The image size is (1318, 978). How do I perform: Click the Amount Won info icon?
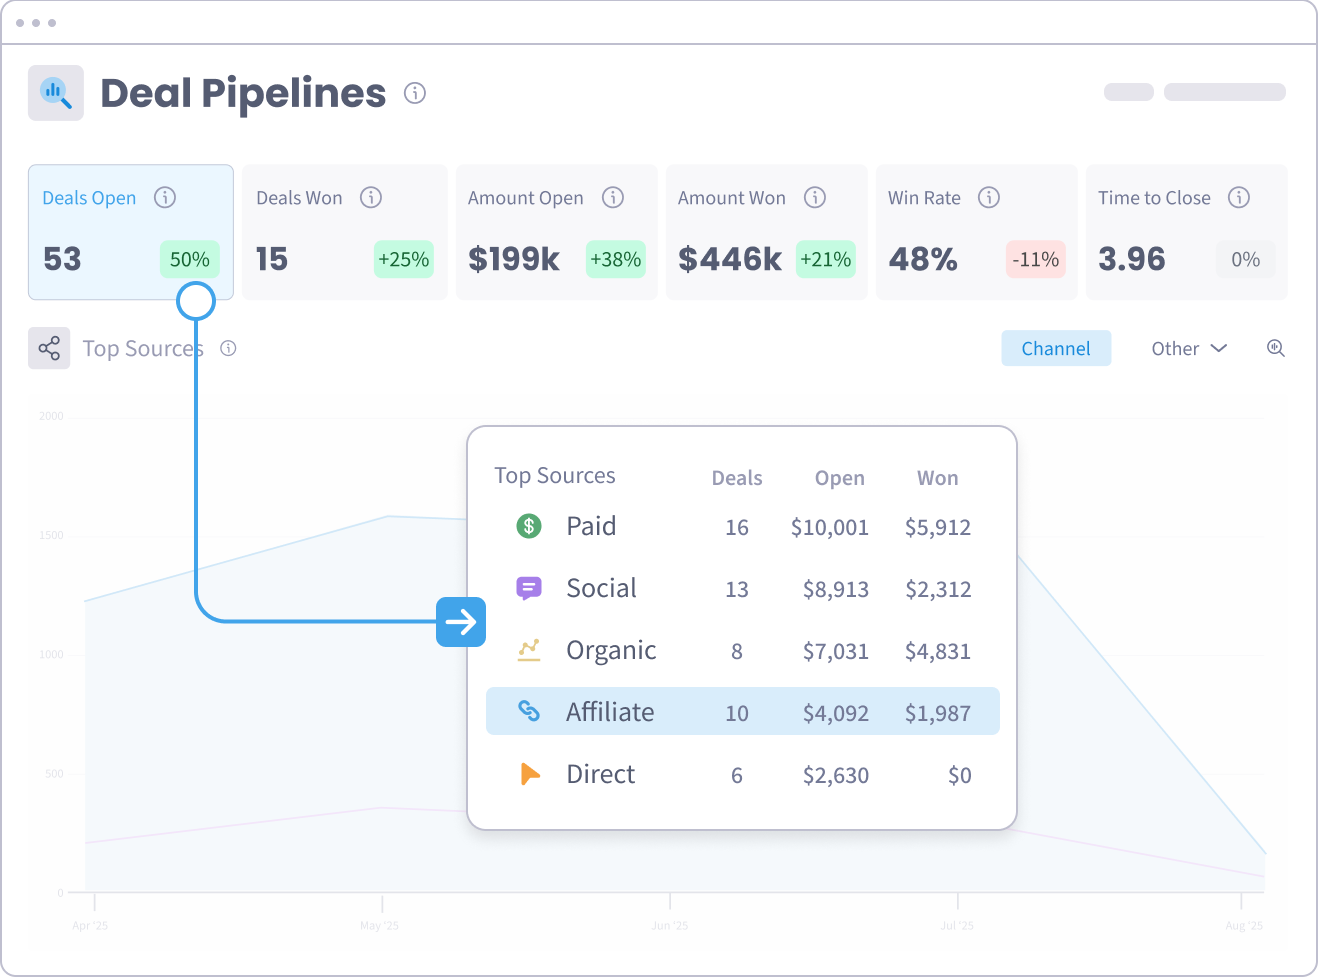[x=815, y=197]
